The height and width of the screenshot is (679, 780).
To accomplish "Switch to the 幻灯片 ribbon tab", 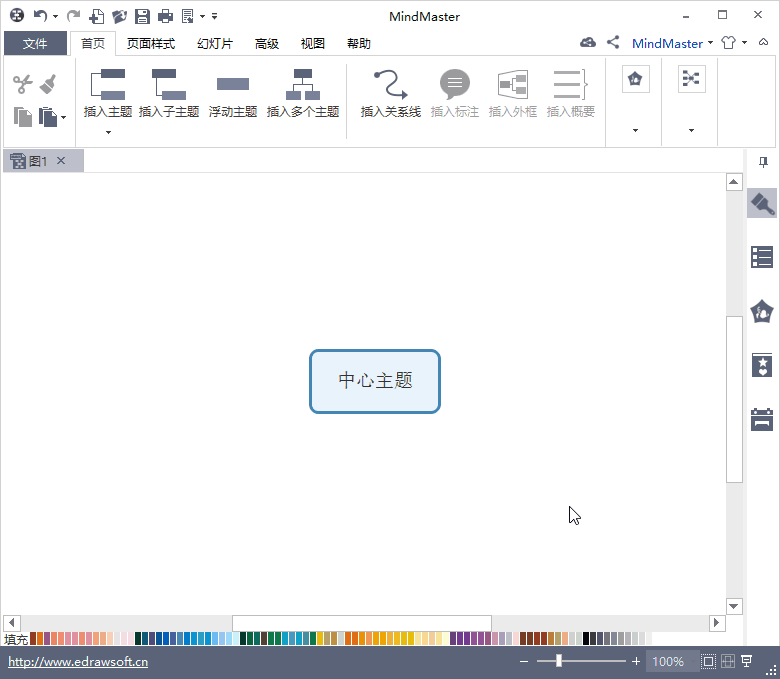I will point(215,43).
